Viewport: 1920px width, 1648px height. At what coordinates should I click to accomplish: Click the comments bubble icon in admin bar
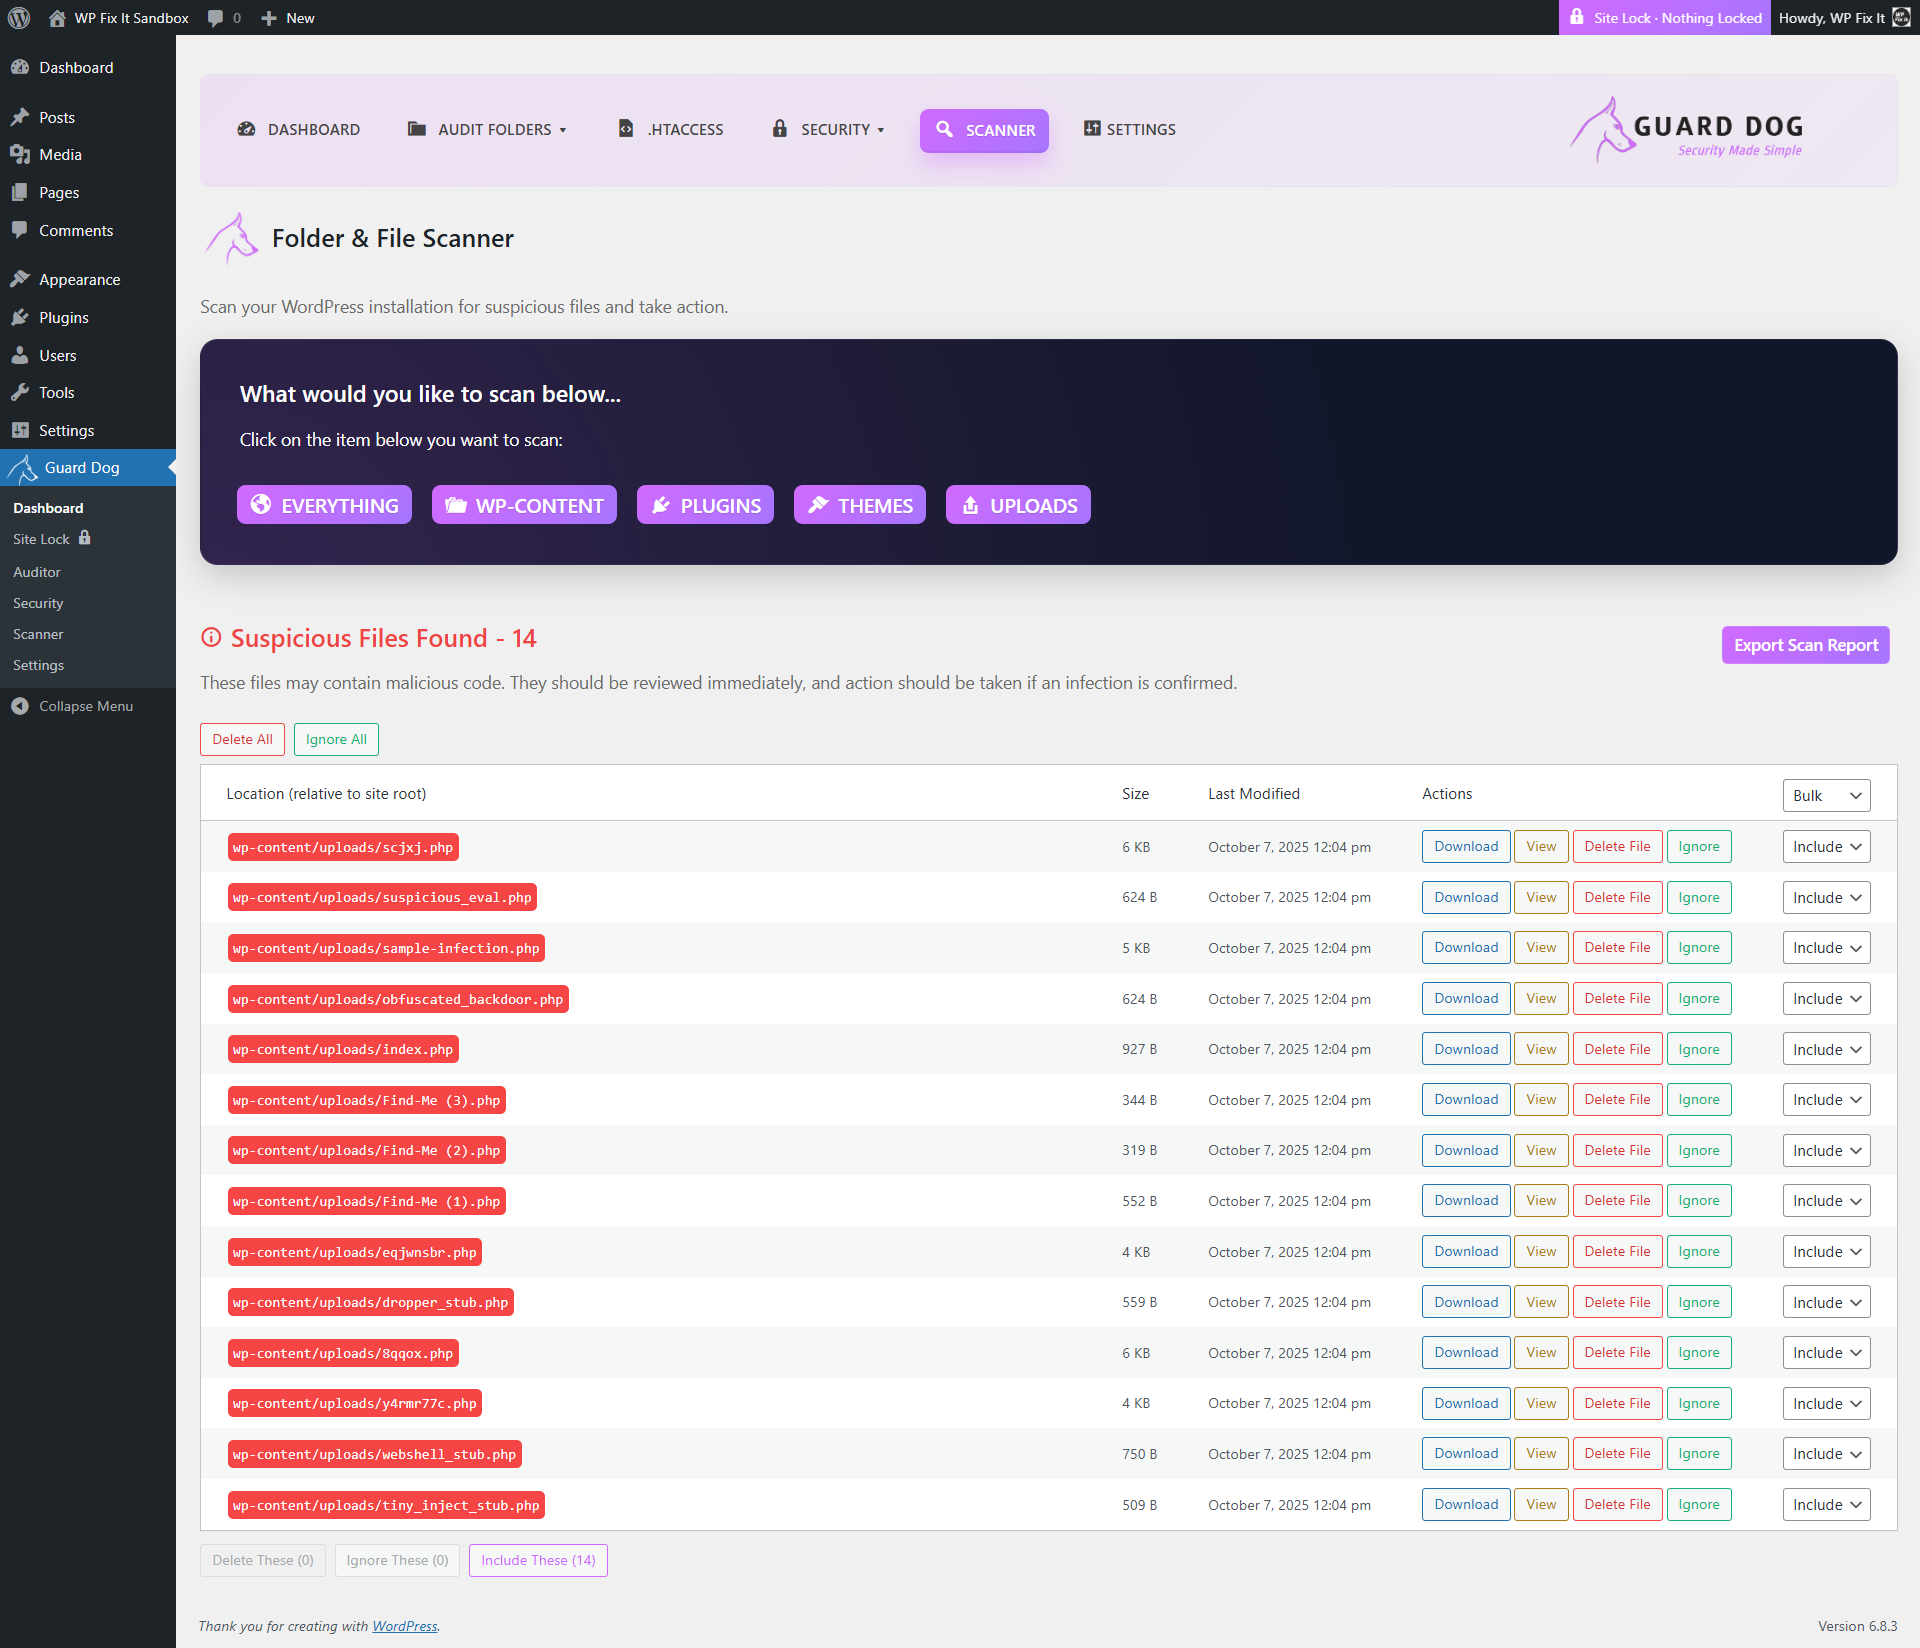(x=215, y=18)
